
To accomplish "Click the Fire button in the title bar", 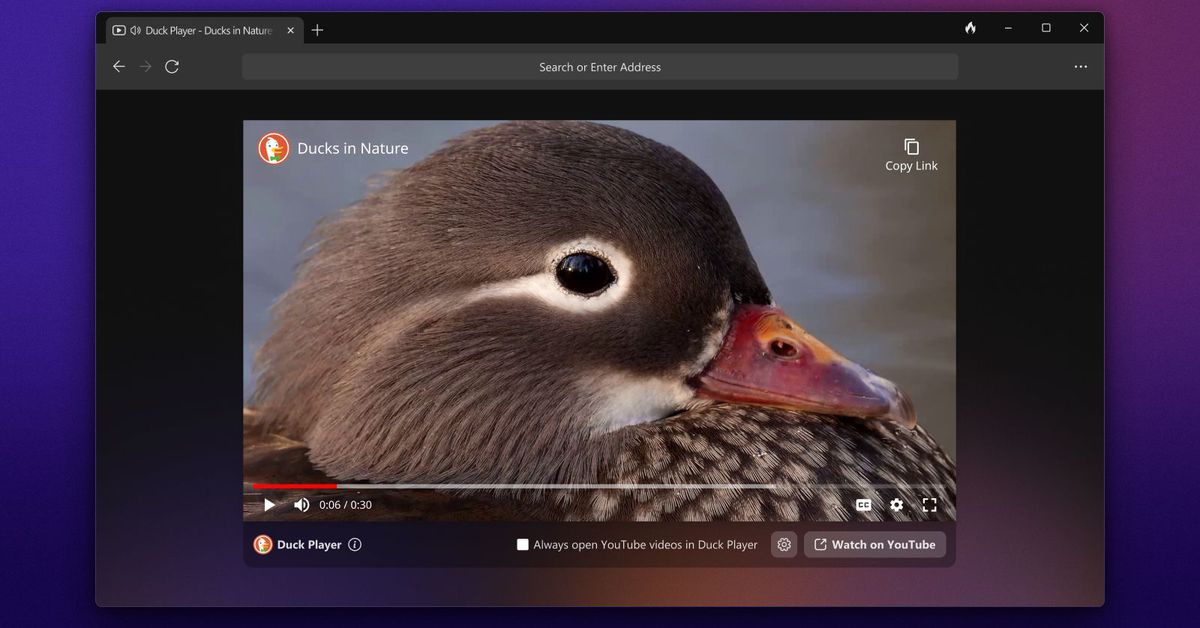I will pos(970,28).
